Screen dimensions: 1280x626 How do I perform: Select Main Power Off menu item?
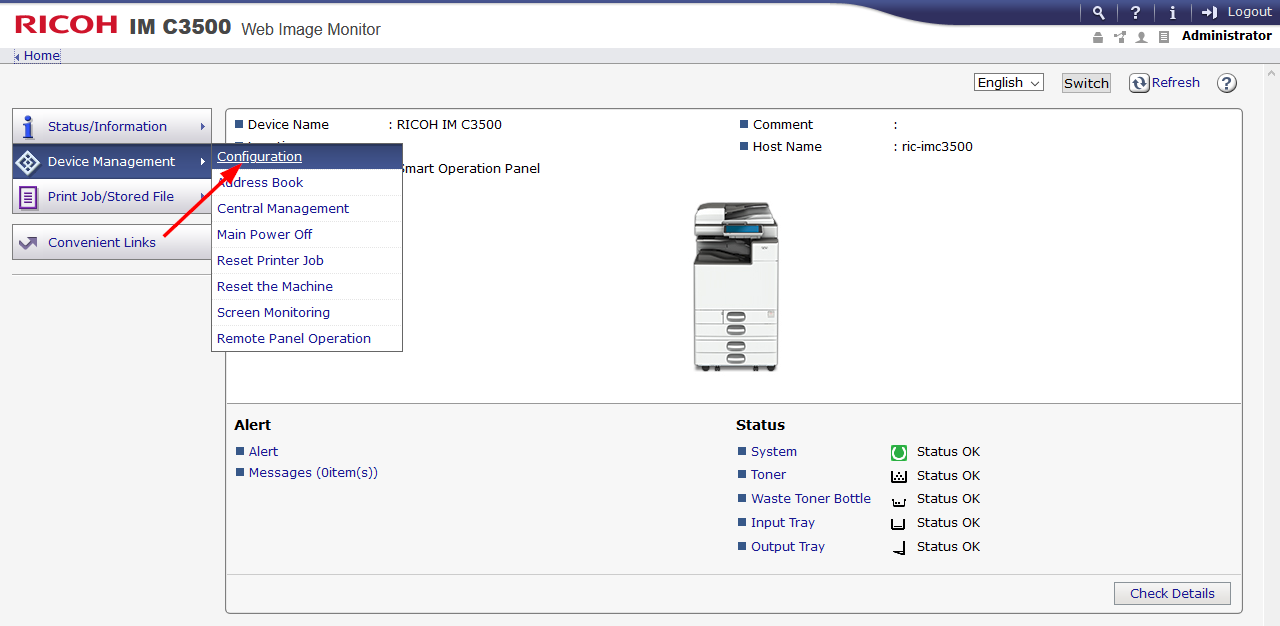(x=307, y=234)
